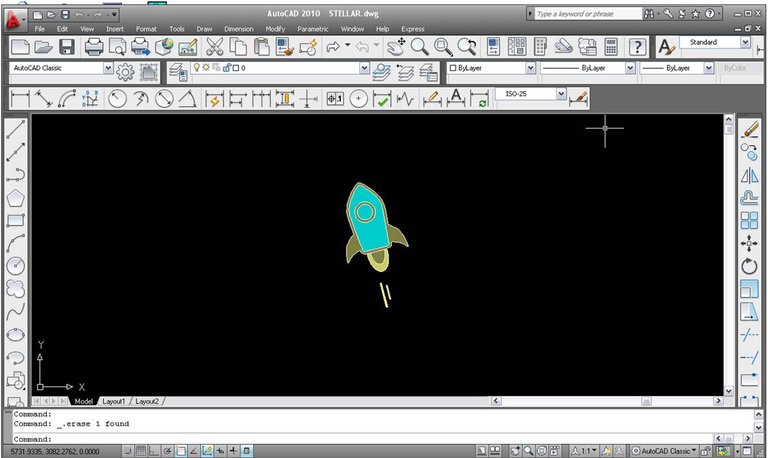
Task: Activate the Erase tool in Modify toolbar
Action: tap(749, 130)
